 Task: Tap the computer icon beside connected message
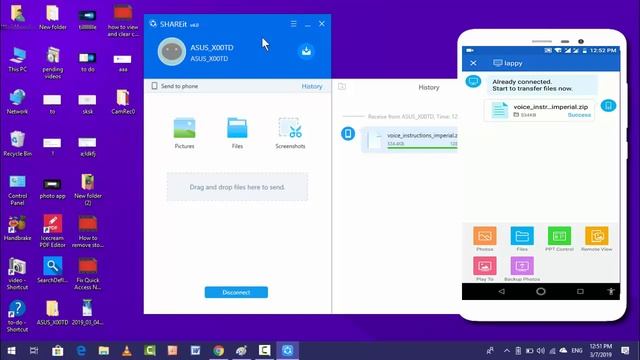click(x=473, y=81)
